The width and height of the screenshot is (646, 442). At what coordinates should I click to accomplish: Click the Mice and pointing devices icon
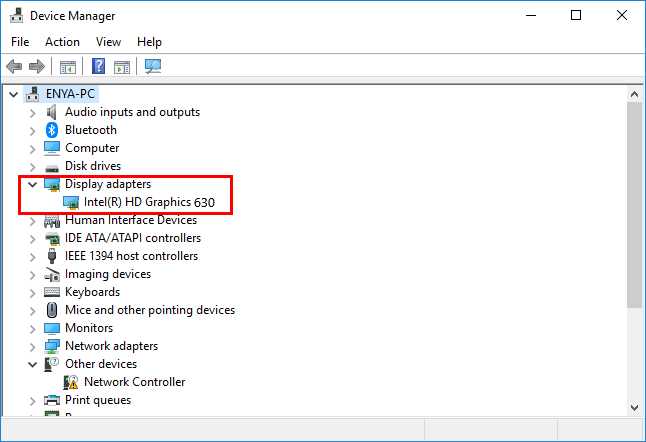52,310
